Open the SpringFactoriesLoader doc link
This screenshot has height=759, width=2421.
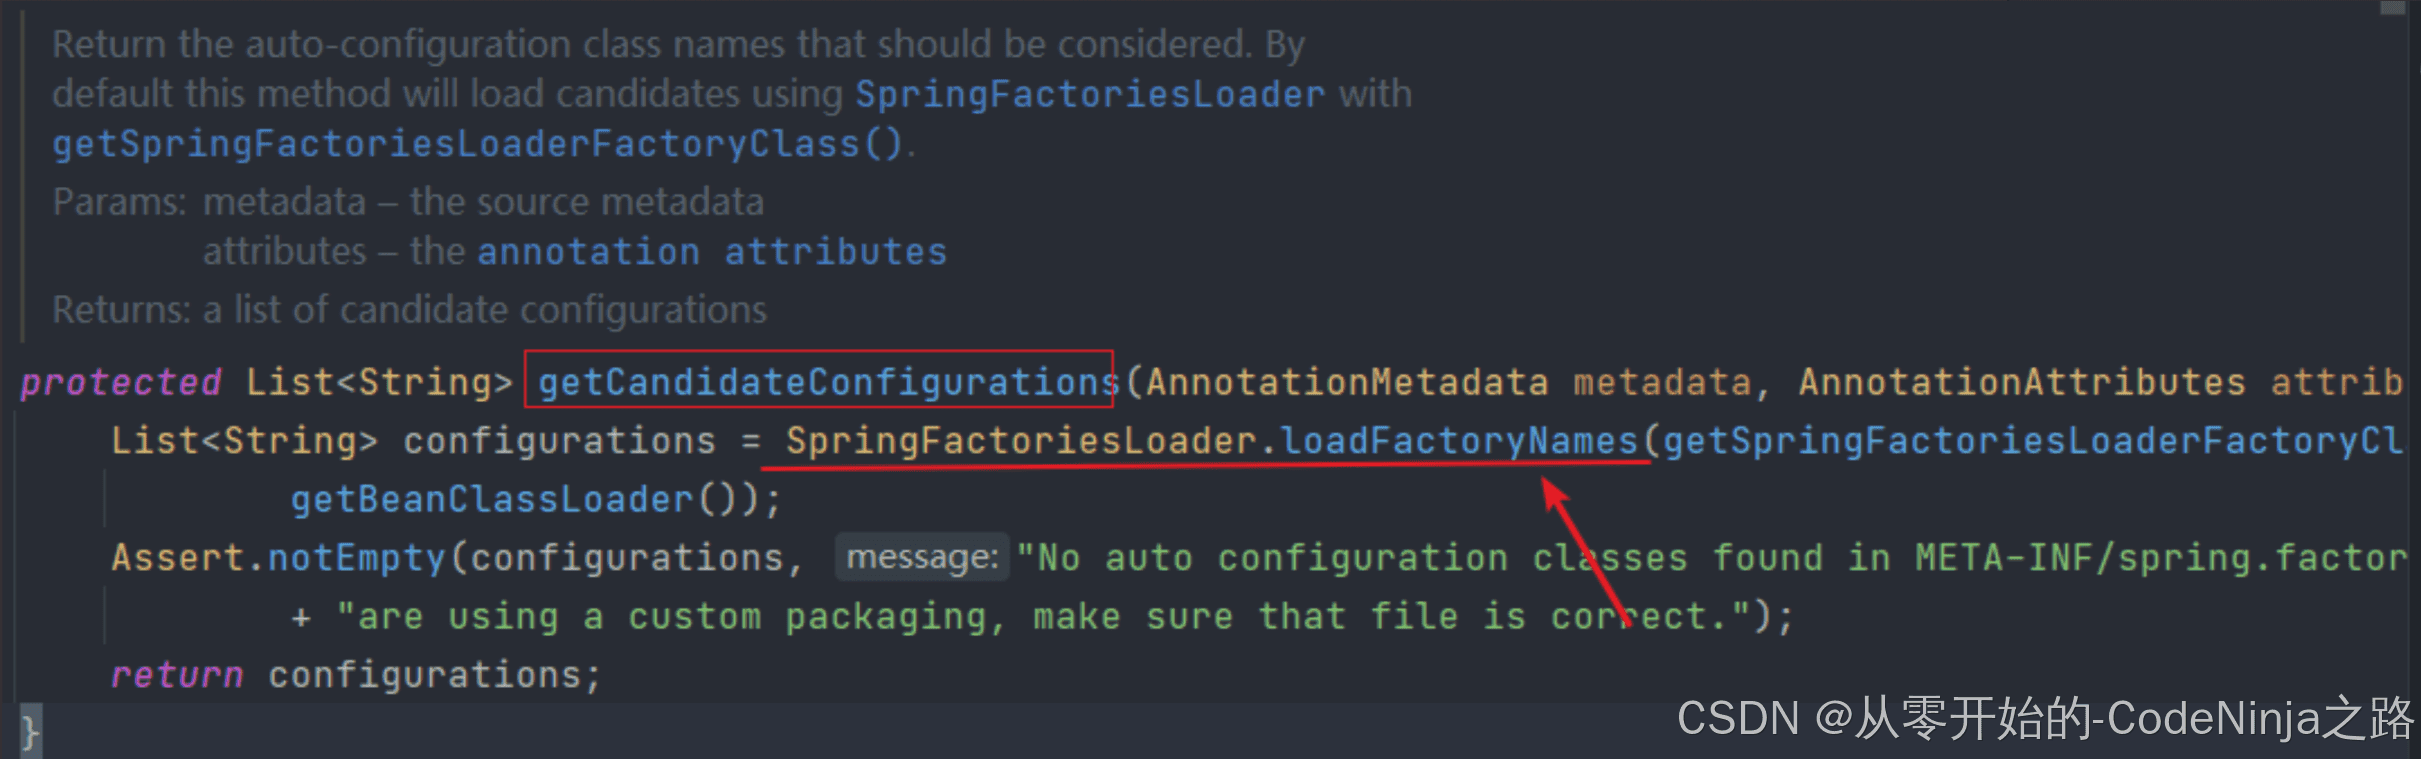[x=1090, y=94]
